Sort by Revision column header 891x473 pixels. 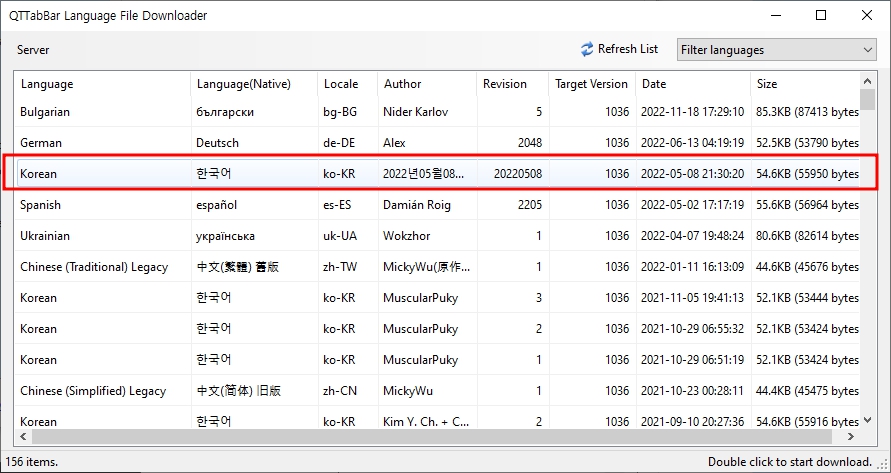tap(513, 84)
